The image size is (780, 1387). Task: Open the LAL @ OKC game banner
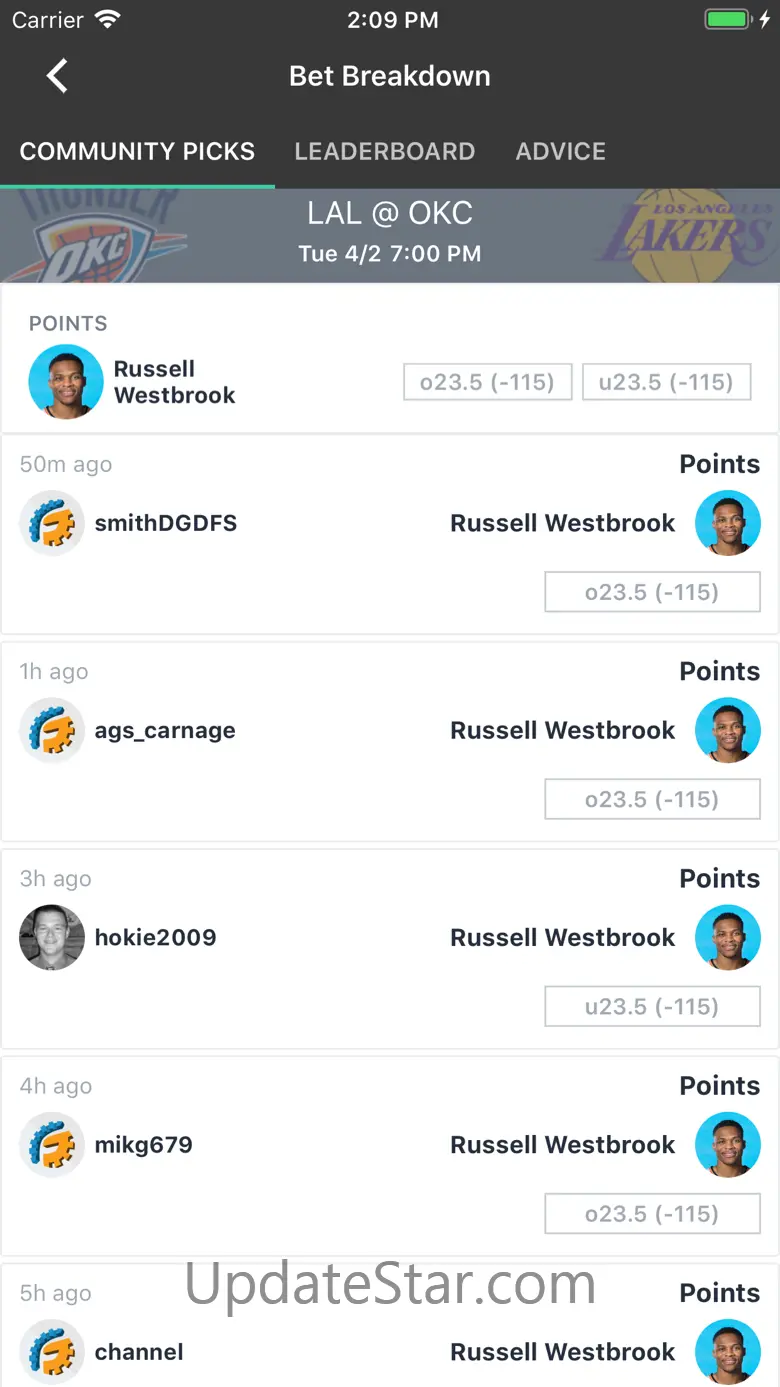click(390, 235)
